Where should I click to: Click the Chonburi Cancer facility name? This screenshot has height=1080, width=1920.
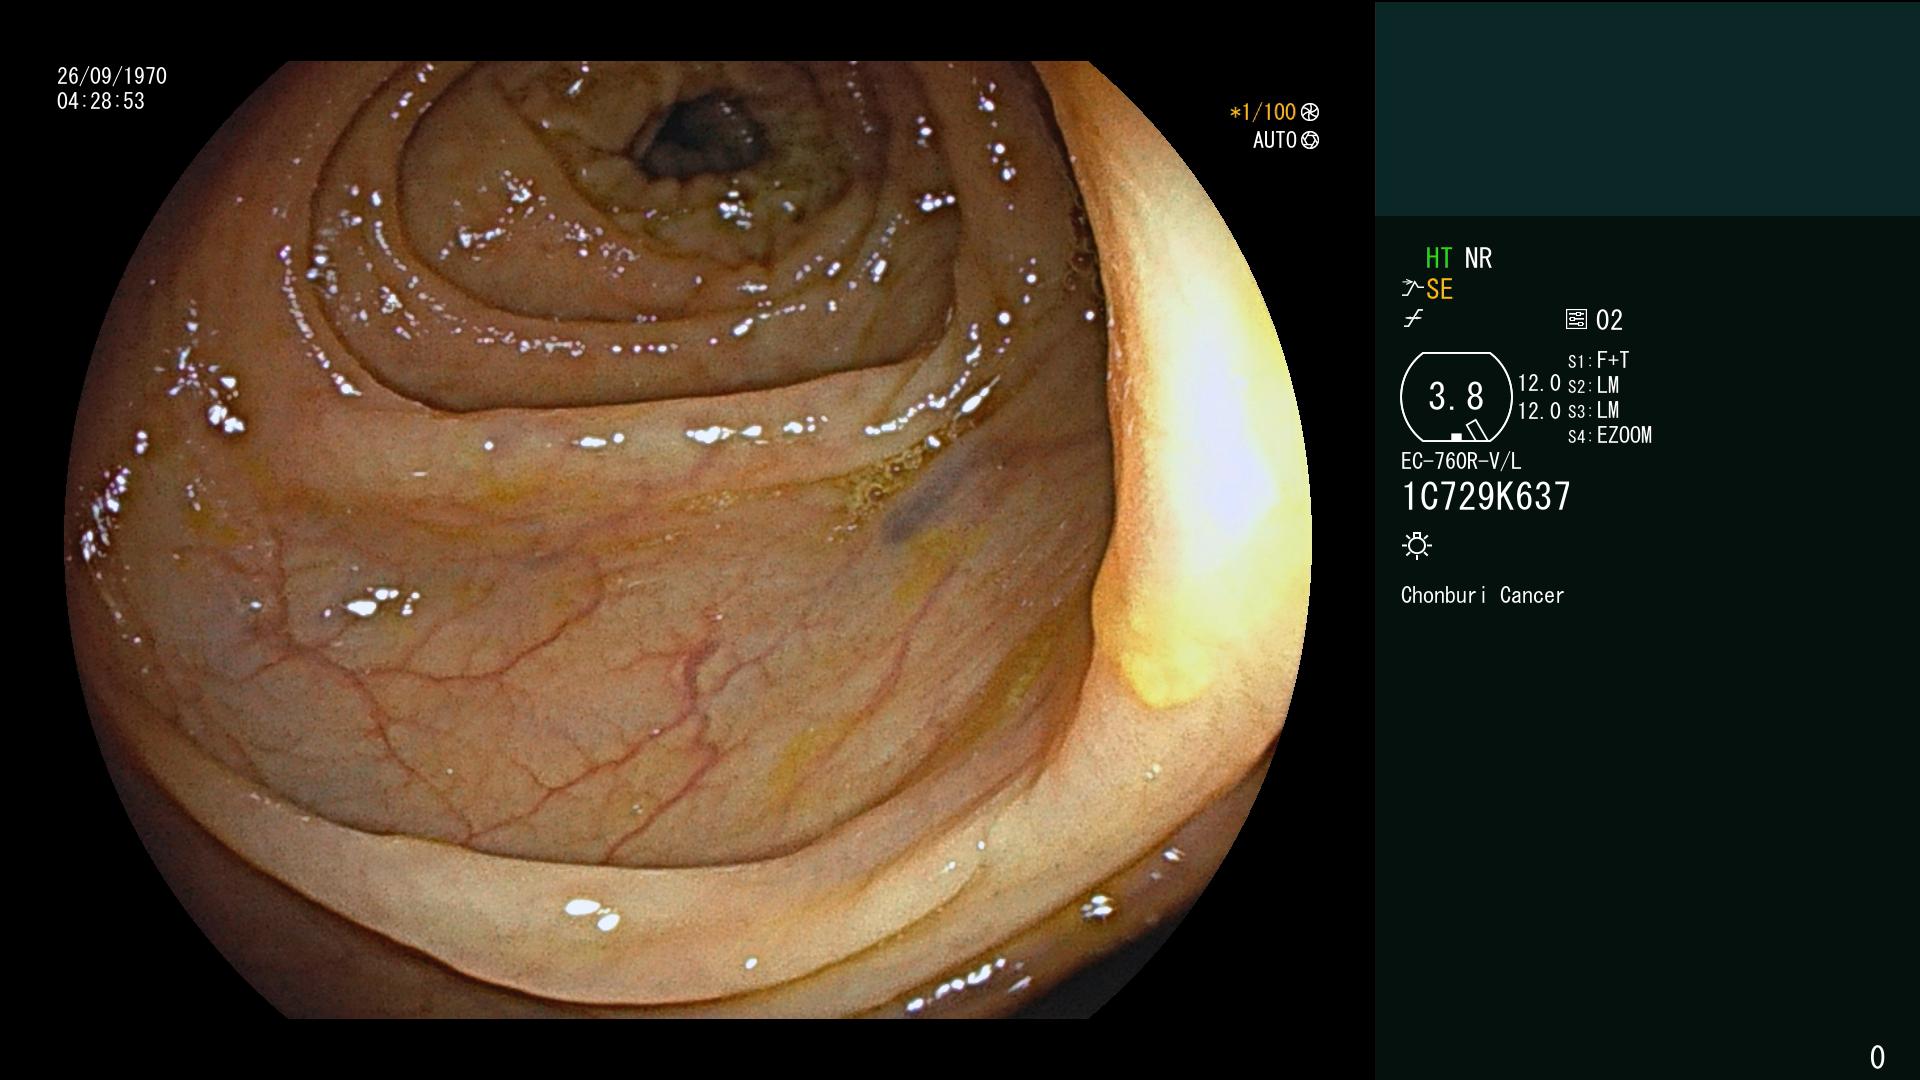(1482, 595)
